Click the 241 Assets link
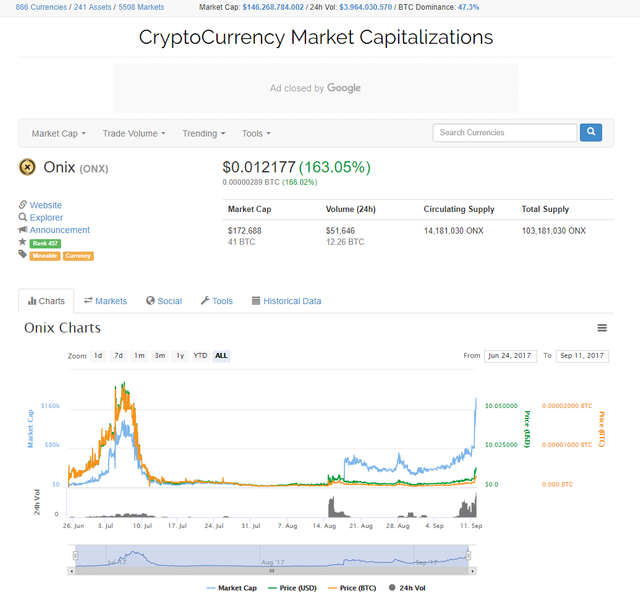The width and height of the screenshot is (640, 599). 92,7
